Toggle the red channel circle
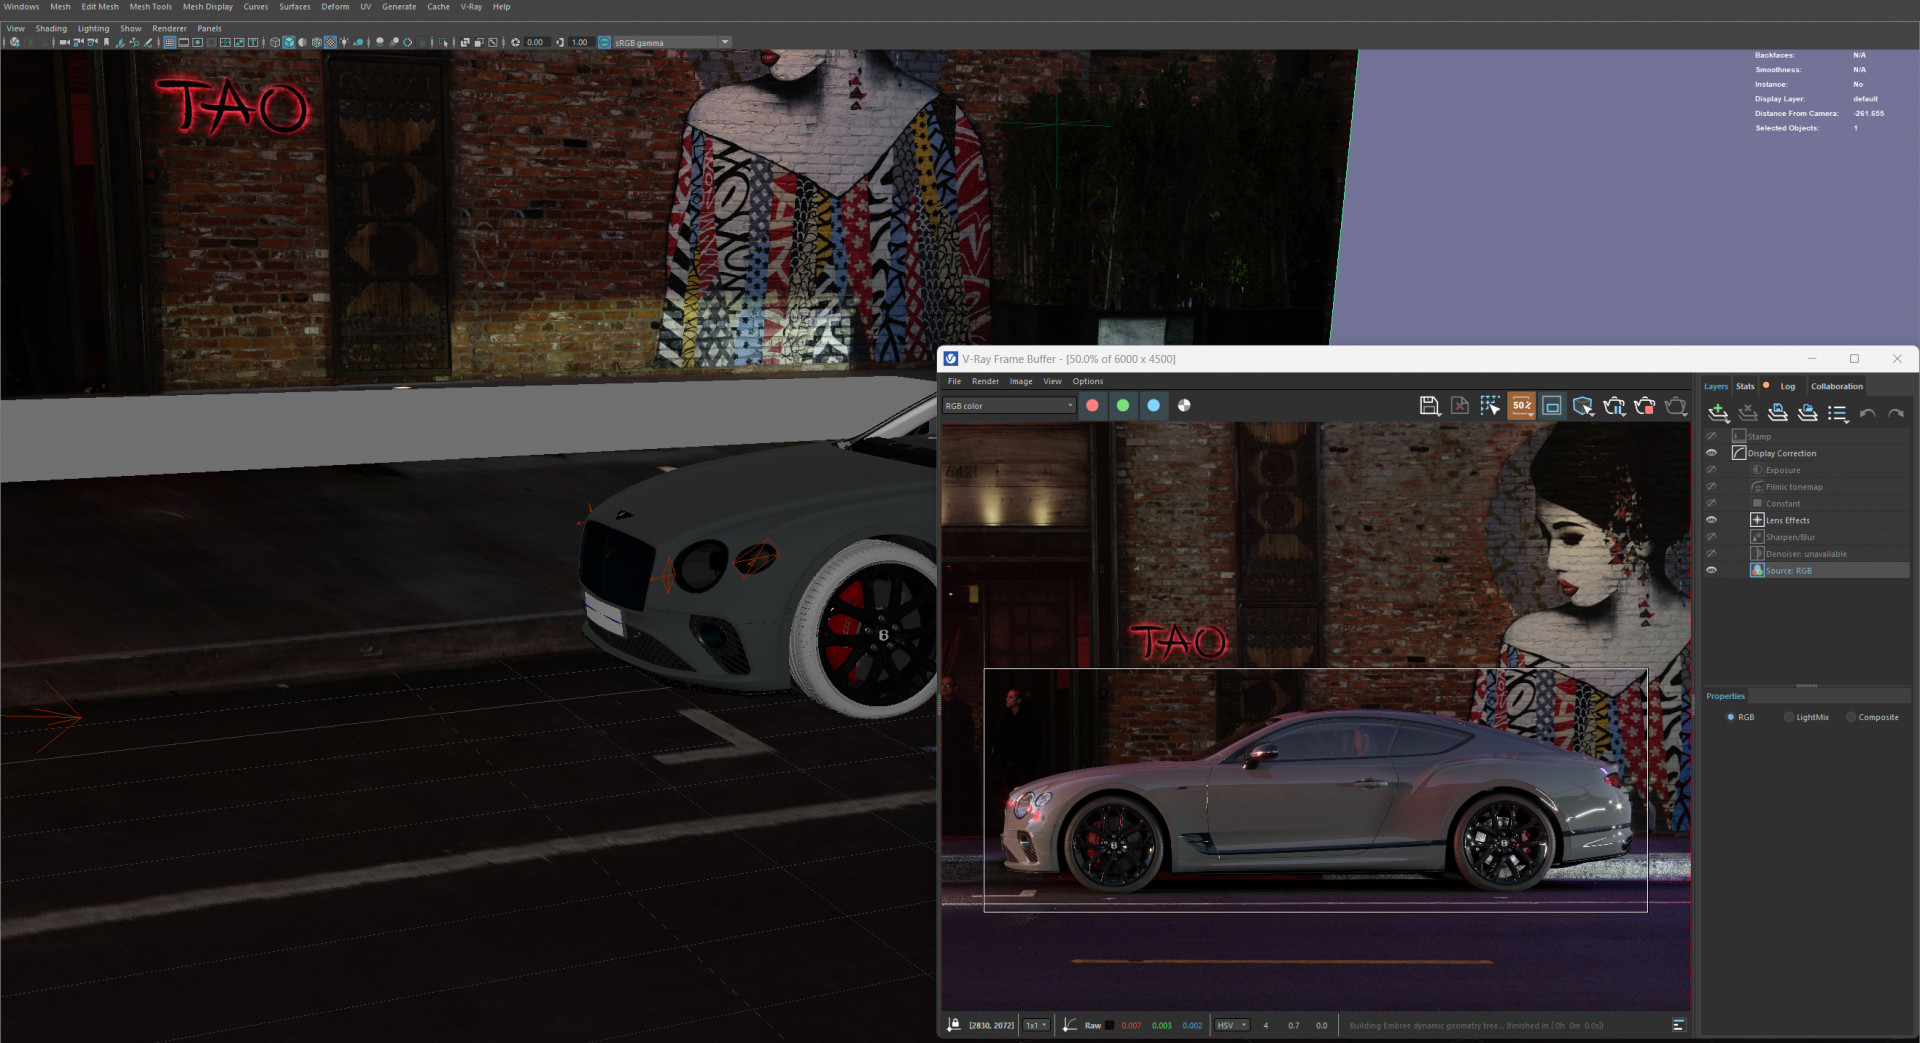Image resolution: width=1920 pixels, height=1043 pixels. pyautogui.click(x=1092, y=405)
